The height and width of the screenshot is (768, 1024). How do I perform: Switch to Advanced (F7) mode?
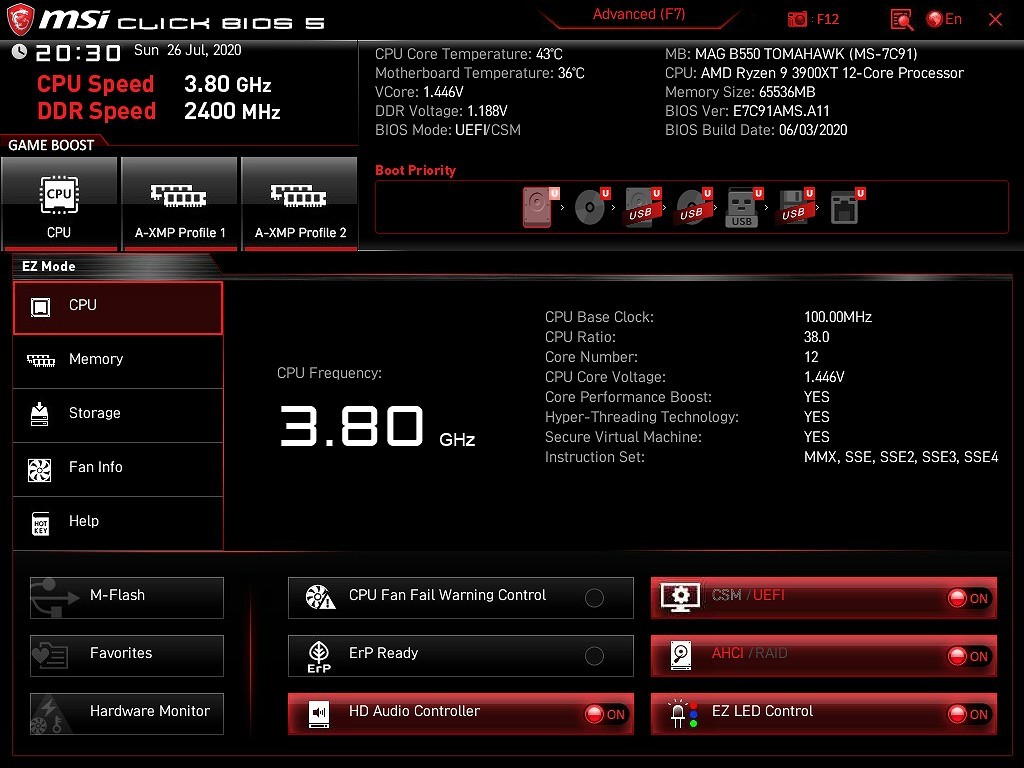coord(639,14)
